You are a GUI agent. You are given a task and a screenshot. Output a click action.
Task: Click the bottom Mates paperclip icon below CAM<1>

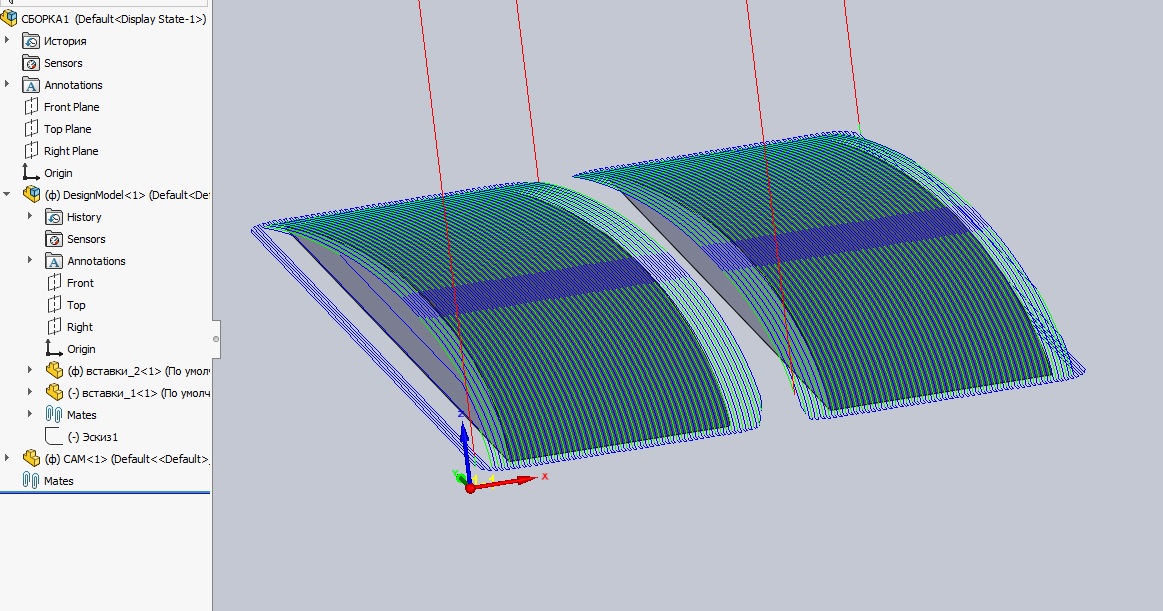(x=30, y=480)
